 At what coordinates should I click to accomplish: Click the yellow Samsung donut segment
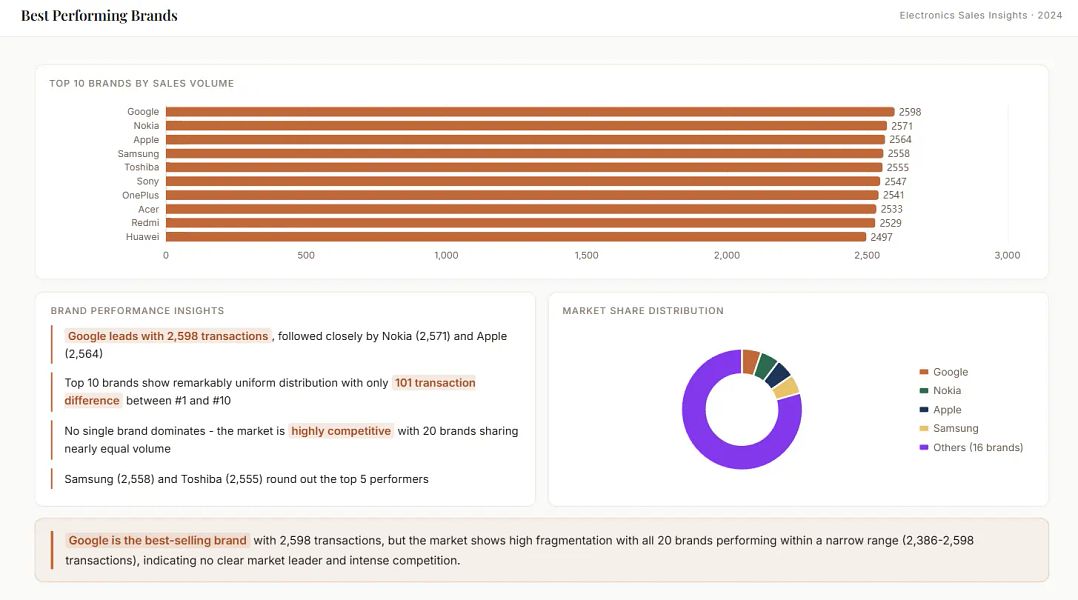click(x=786, y=388)
